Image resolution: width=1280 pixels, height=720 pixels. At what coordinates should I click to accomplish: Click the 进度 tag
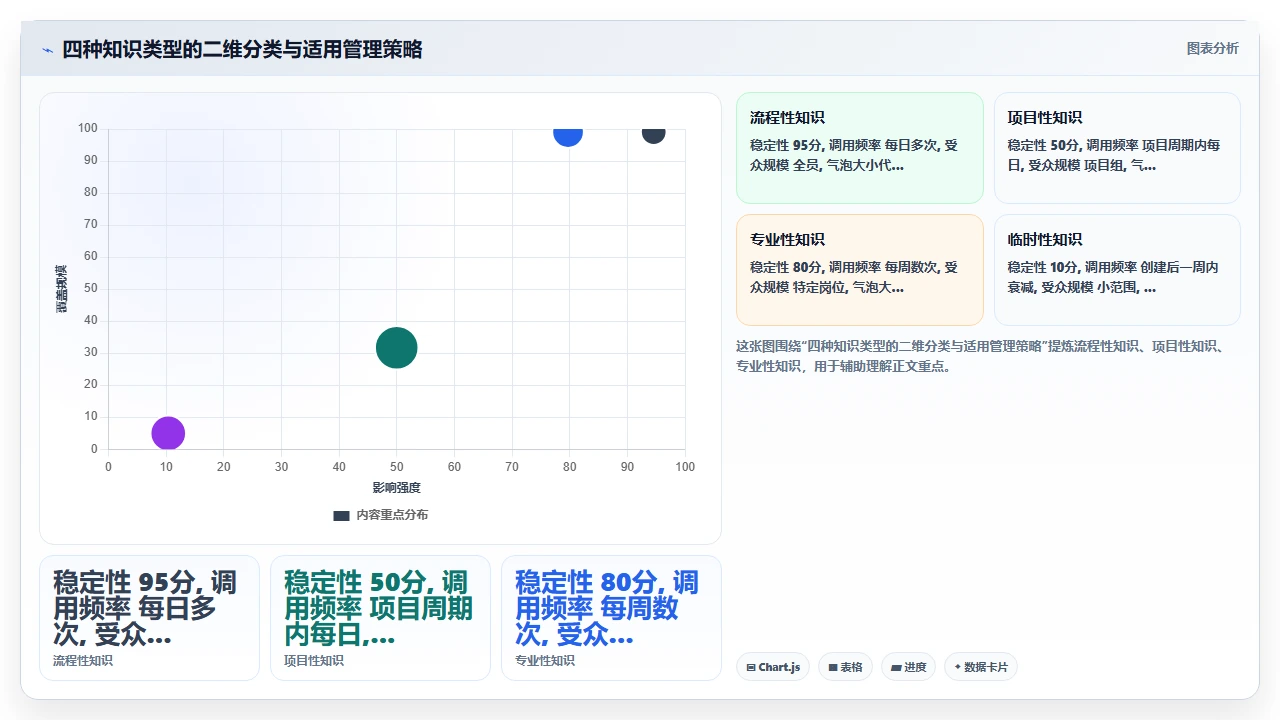pos(908,667)
